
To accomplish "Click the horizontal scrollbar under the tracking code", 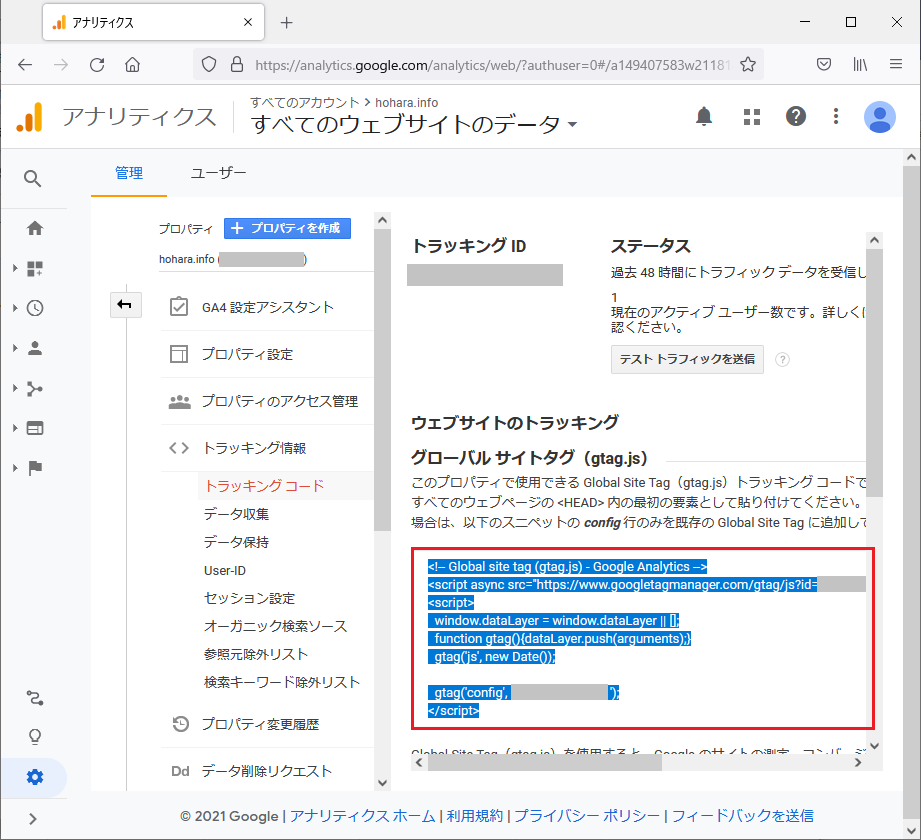I will click(x=545, y=762).
